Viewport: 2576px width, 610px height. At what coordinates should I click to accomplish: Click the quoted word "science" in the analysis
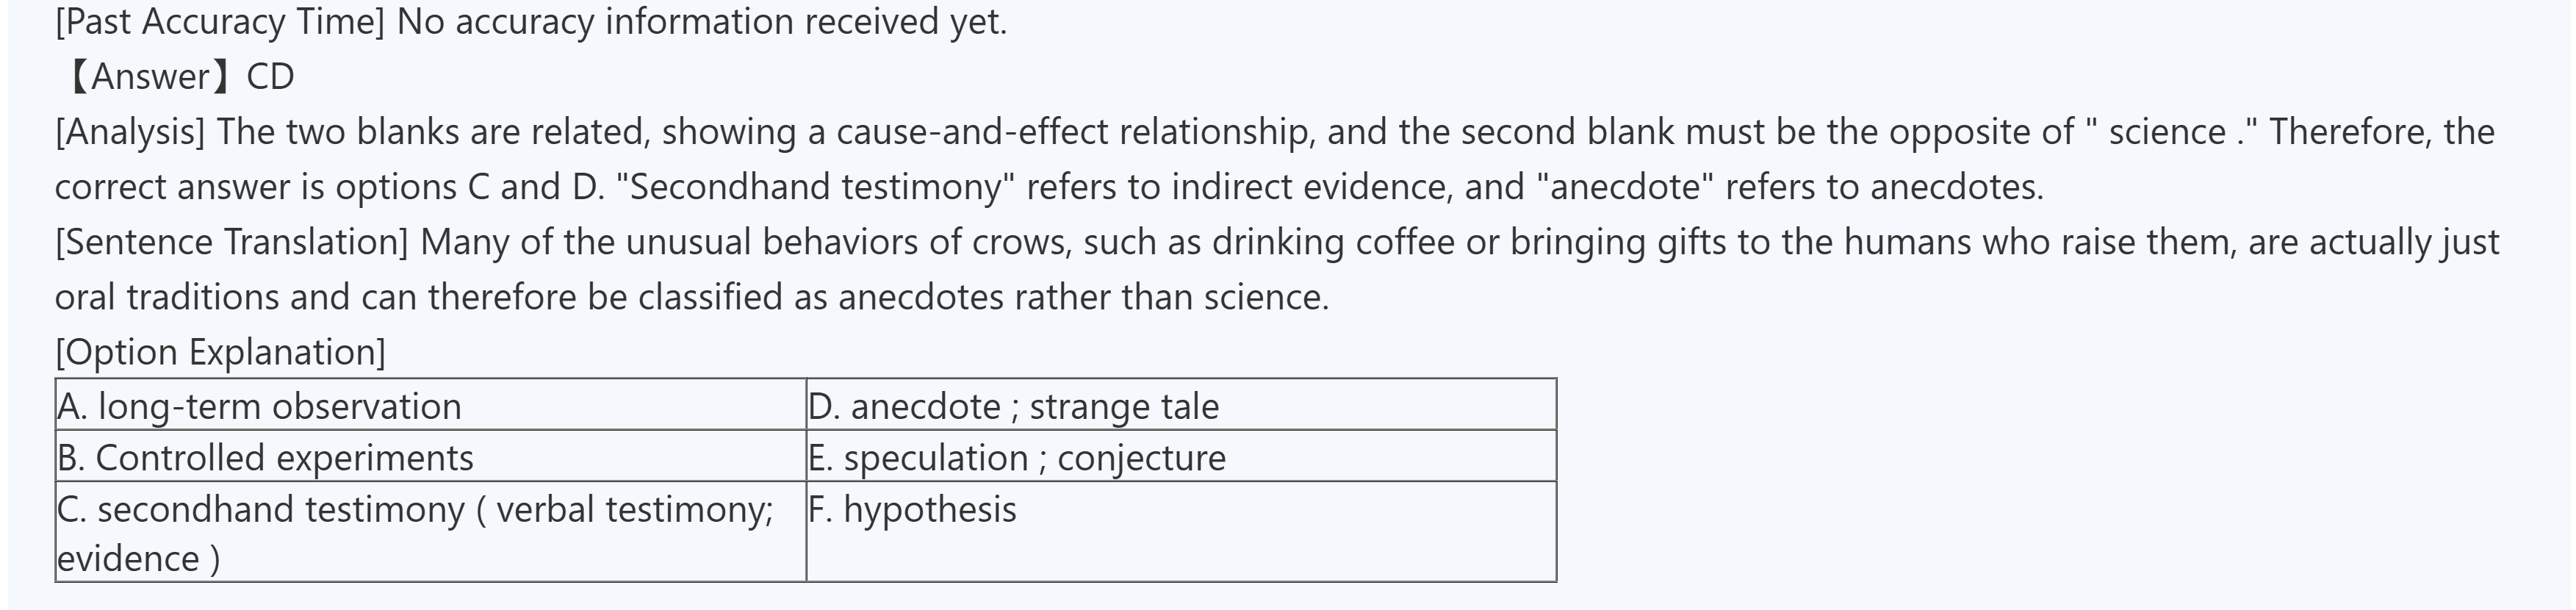point(2166,132)
